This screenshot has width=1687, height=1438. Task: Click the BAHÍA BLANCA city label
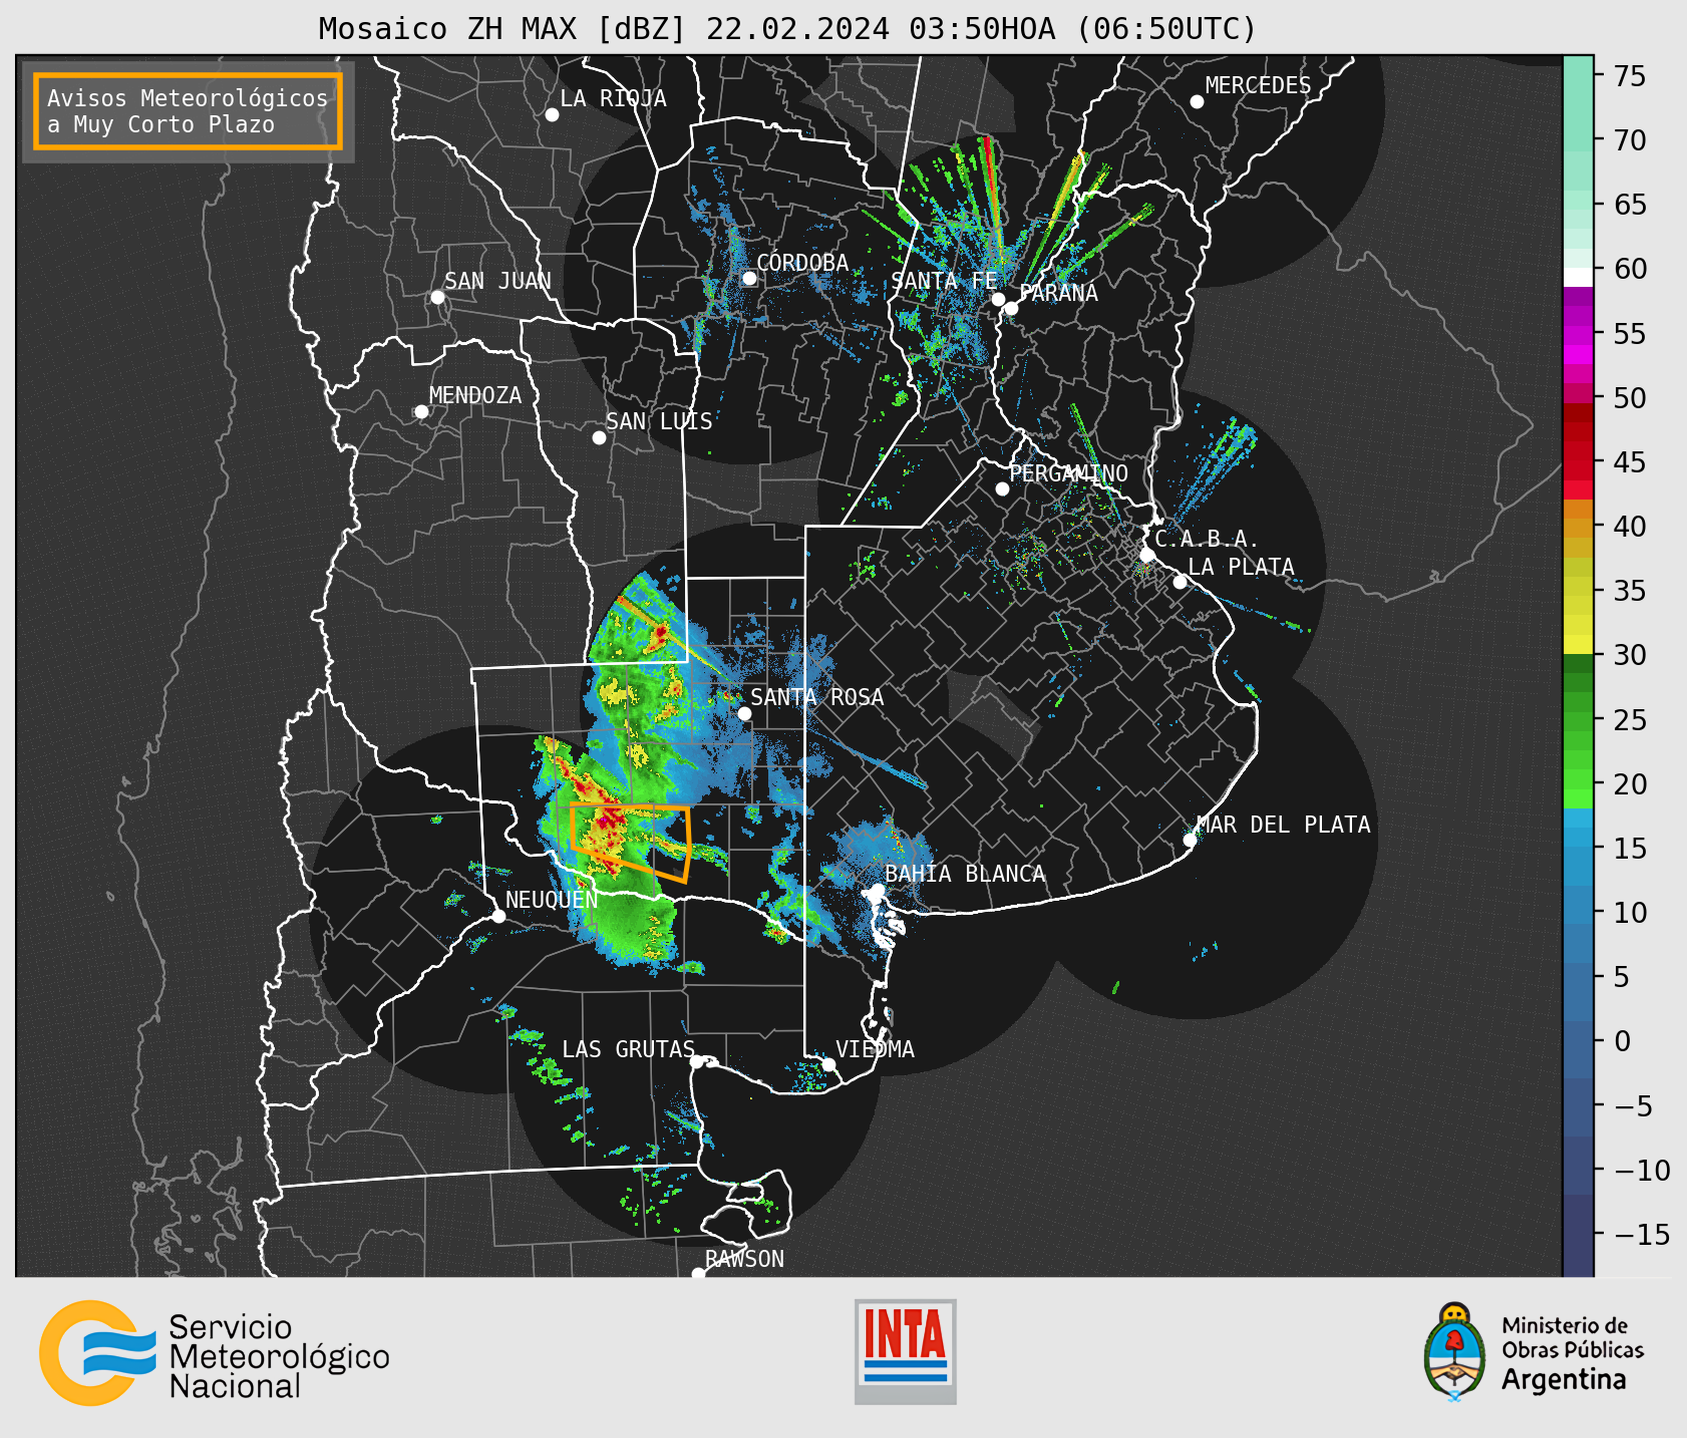[965, 874]
